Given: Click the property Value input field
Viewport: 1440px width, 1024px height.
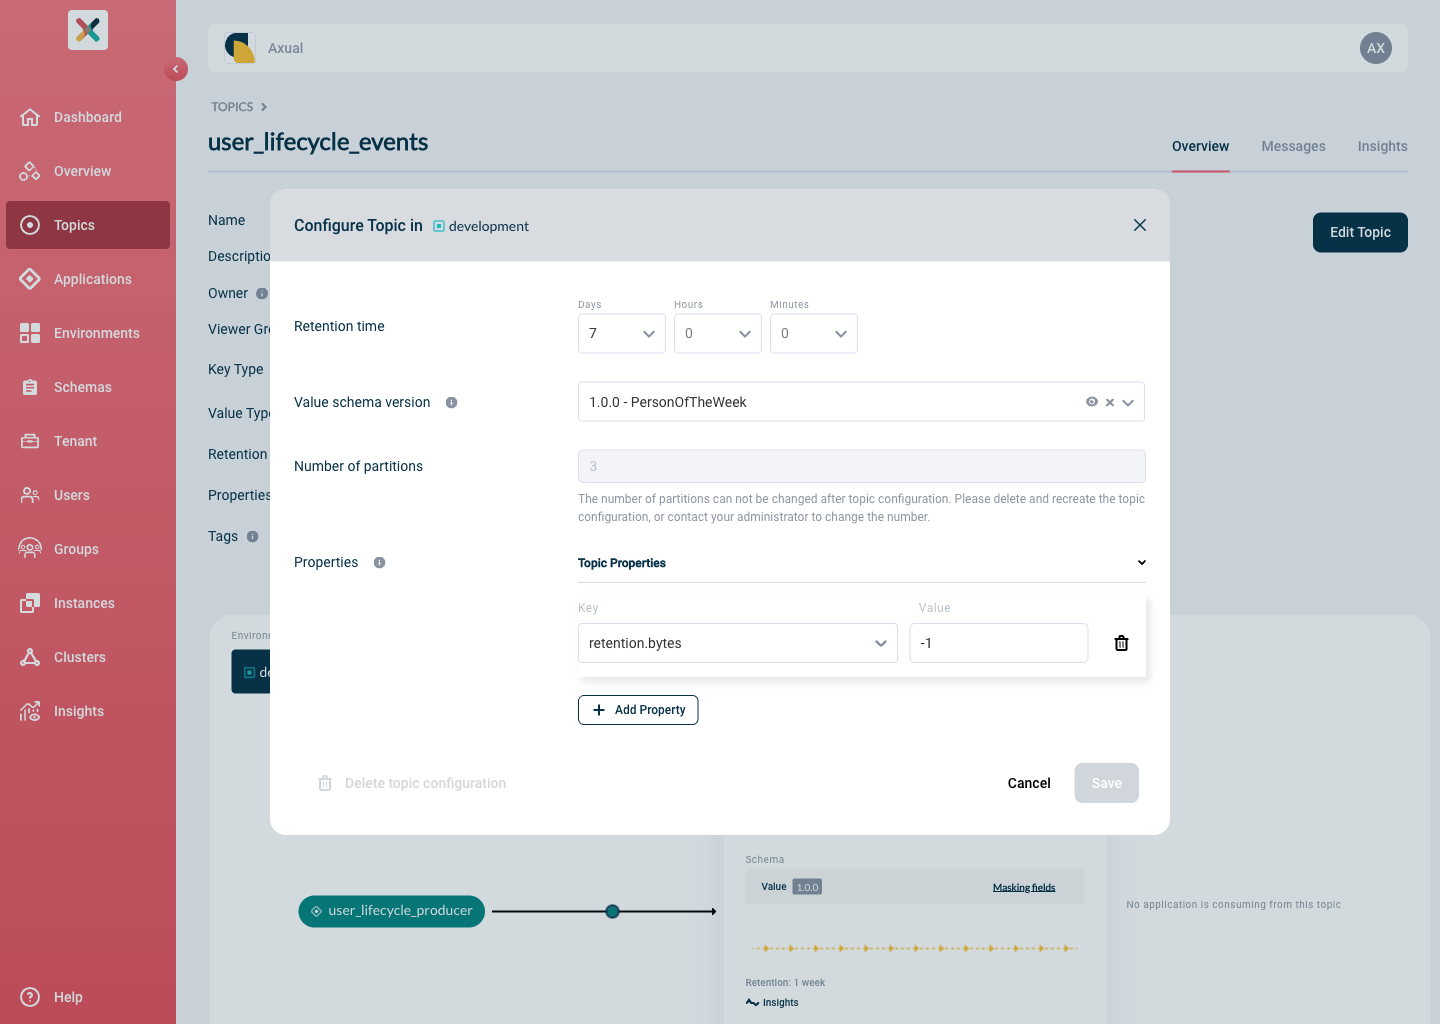Looking at the screenshot, I should [x=999, y=643].
